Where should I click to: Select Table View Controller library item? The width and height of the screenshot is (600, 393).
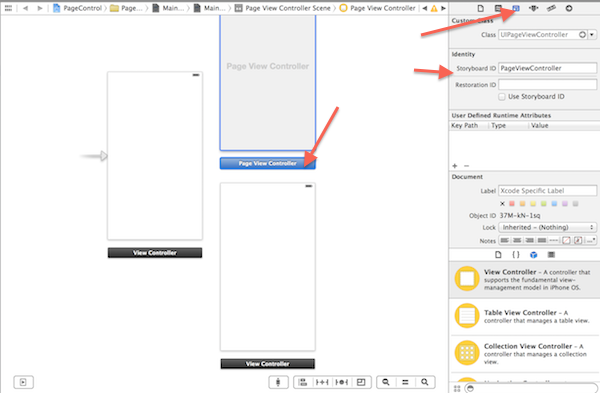tap(524, 316)
